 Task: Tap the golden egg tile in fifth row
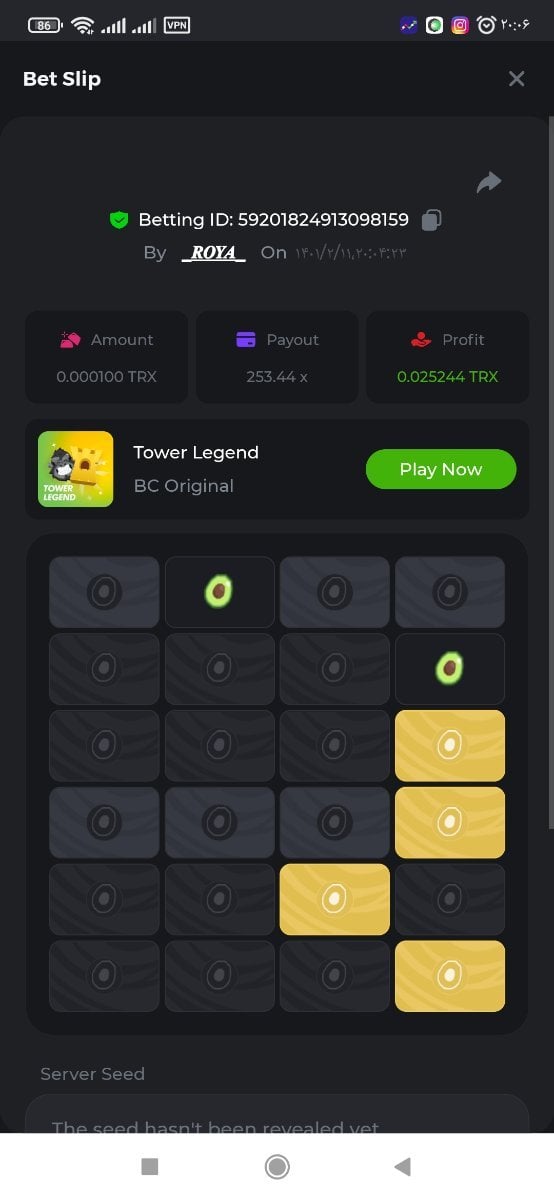click(x=335, y=899)
